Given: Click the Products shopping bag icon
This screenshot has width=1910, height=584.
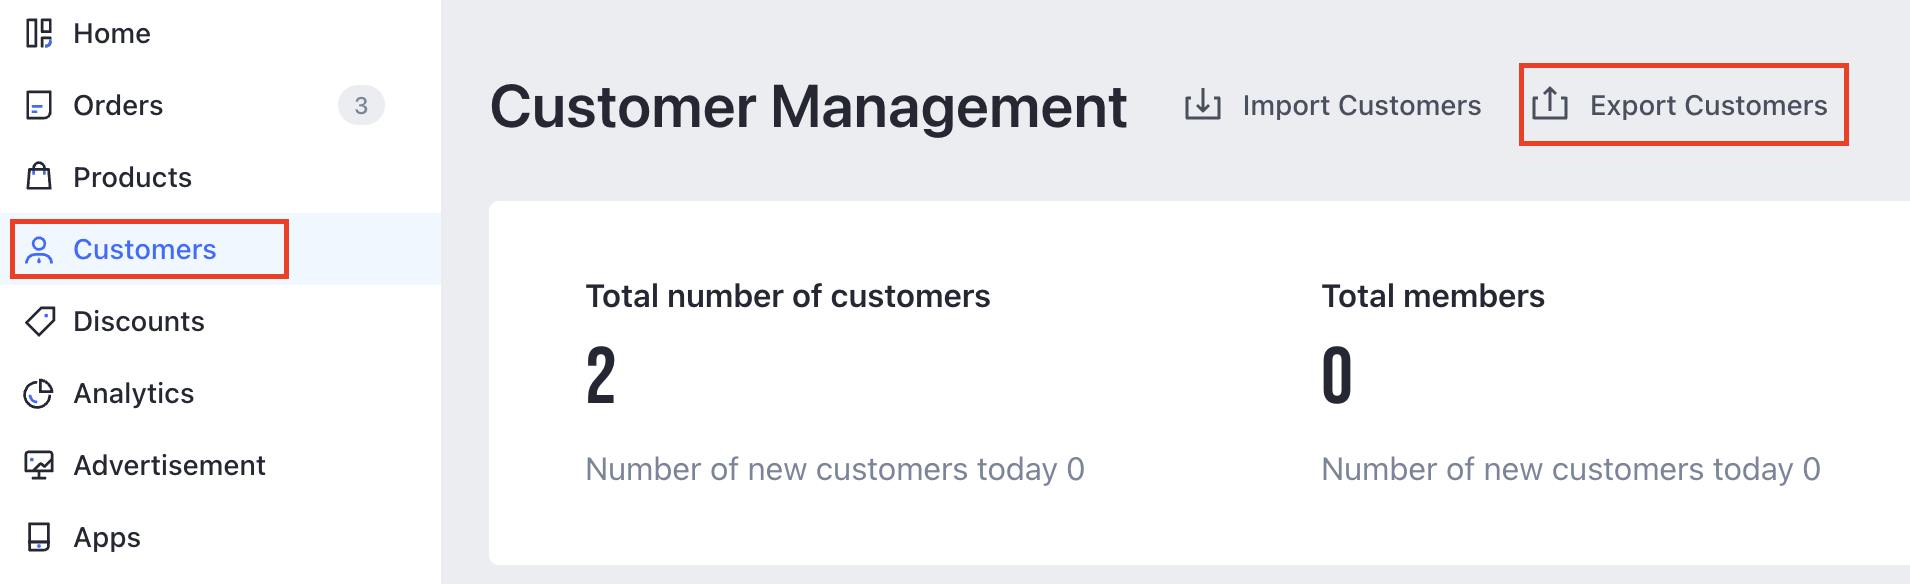Looking at the screenshot, I should [39, 177].
